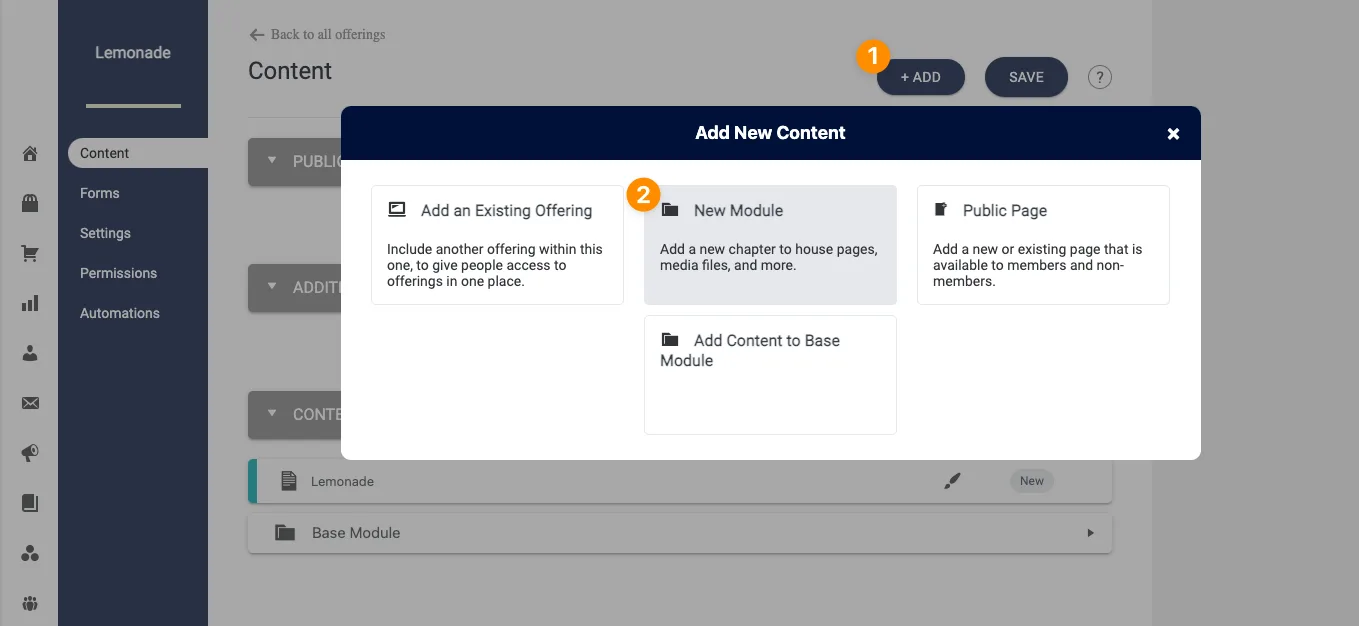Open the home dashboard icon
This screenshot has width=1359, height=626.
pos(29,153)
